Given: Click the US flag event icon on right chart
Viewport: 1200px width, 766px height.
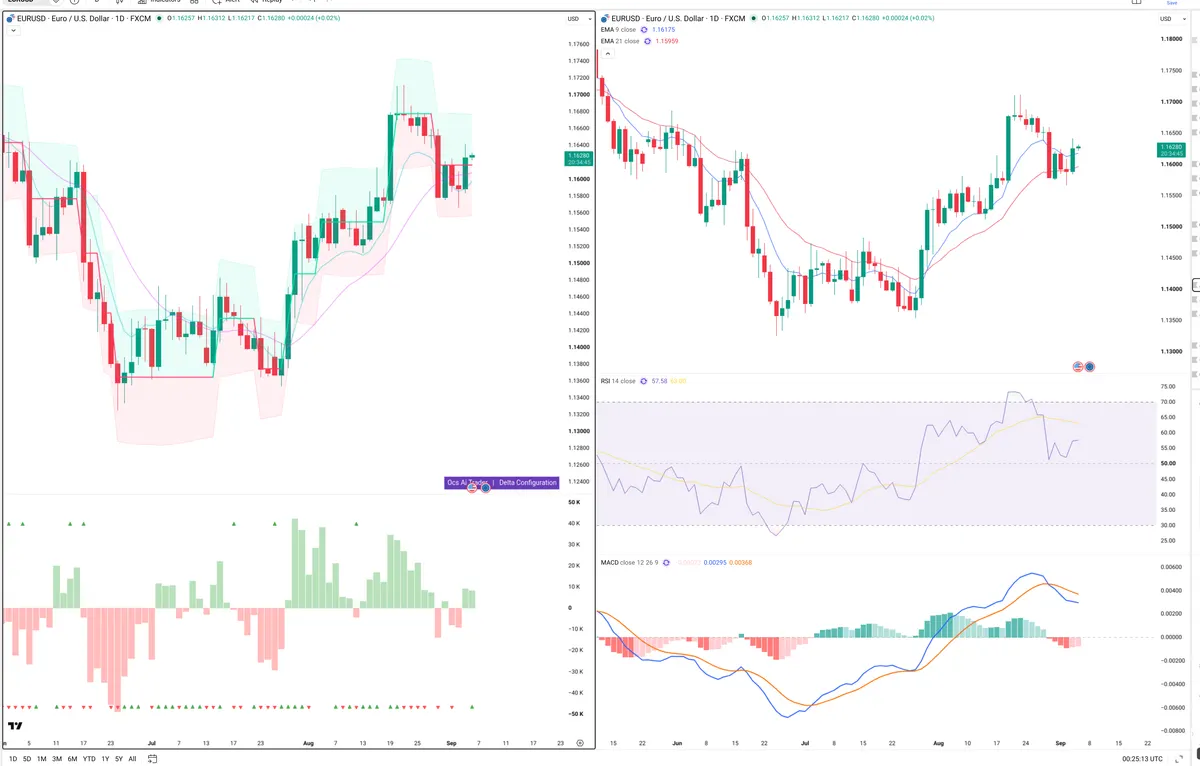Looking at the screenshot, I should coord(1078,367).
